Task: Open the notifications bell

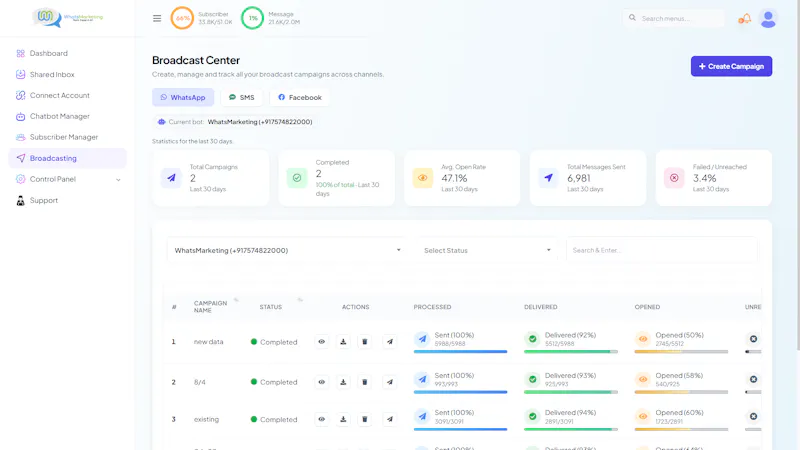Action: click(x=745, y=19)
